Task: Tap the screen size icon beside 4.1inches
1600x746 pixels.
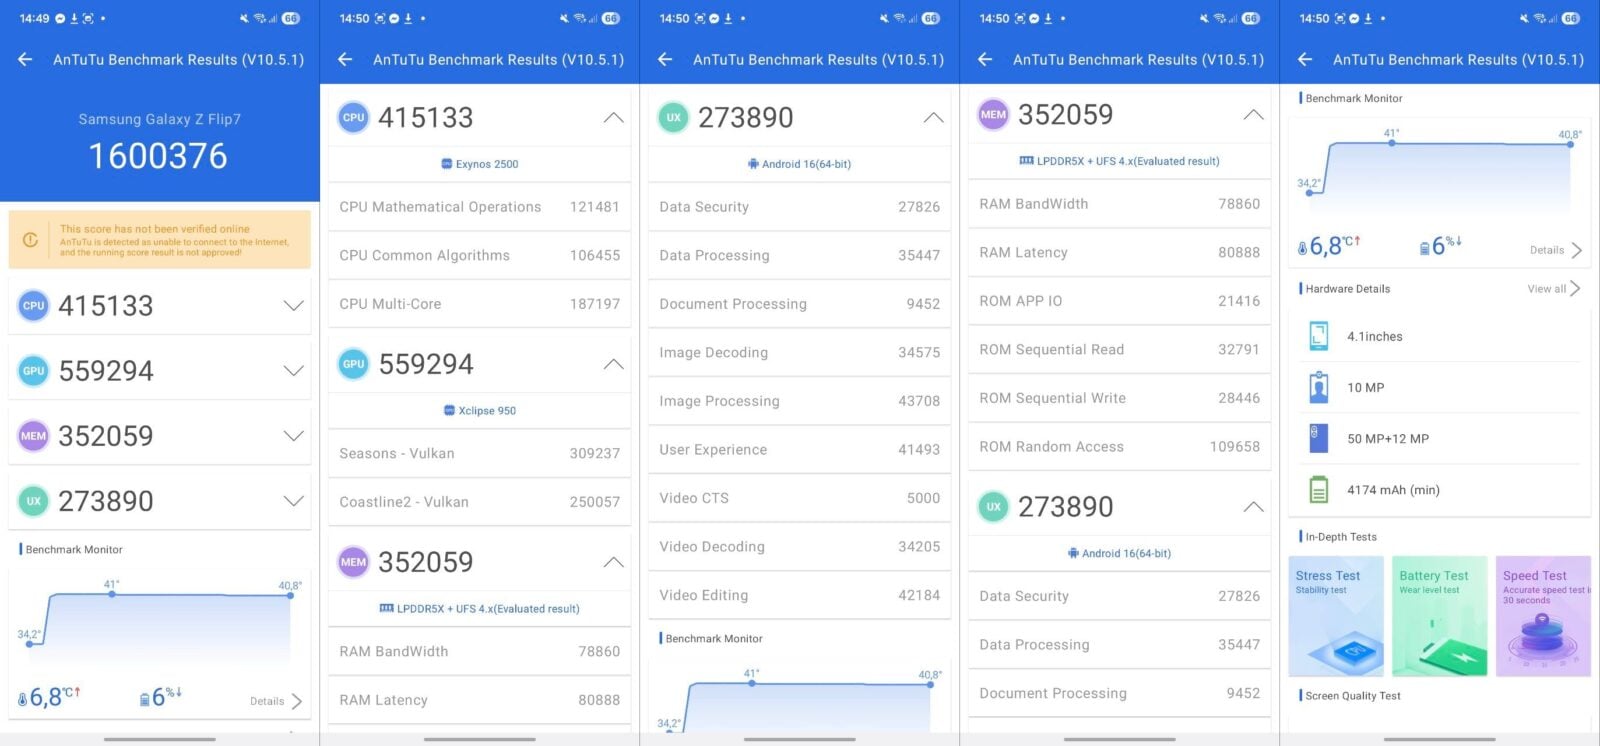Action: tap(1319, 336)
